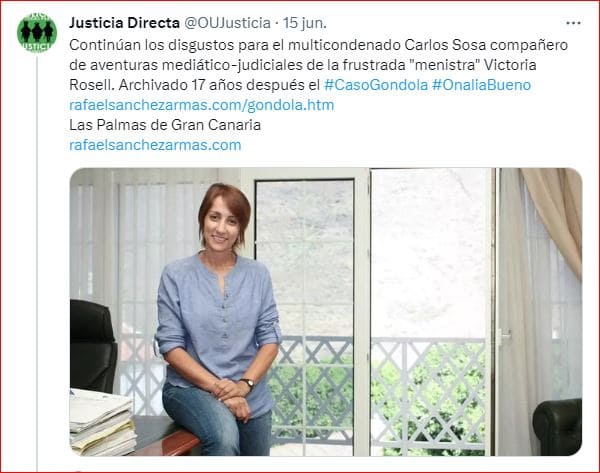
Task: Click the Justicia Directa green avatar
Action: click(x=37, y=33)
